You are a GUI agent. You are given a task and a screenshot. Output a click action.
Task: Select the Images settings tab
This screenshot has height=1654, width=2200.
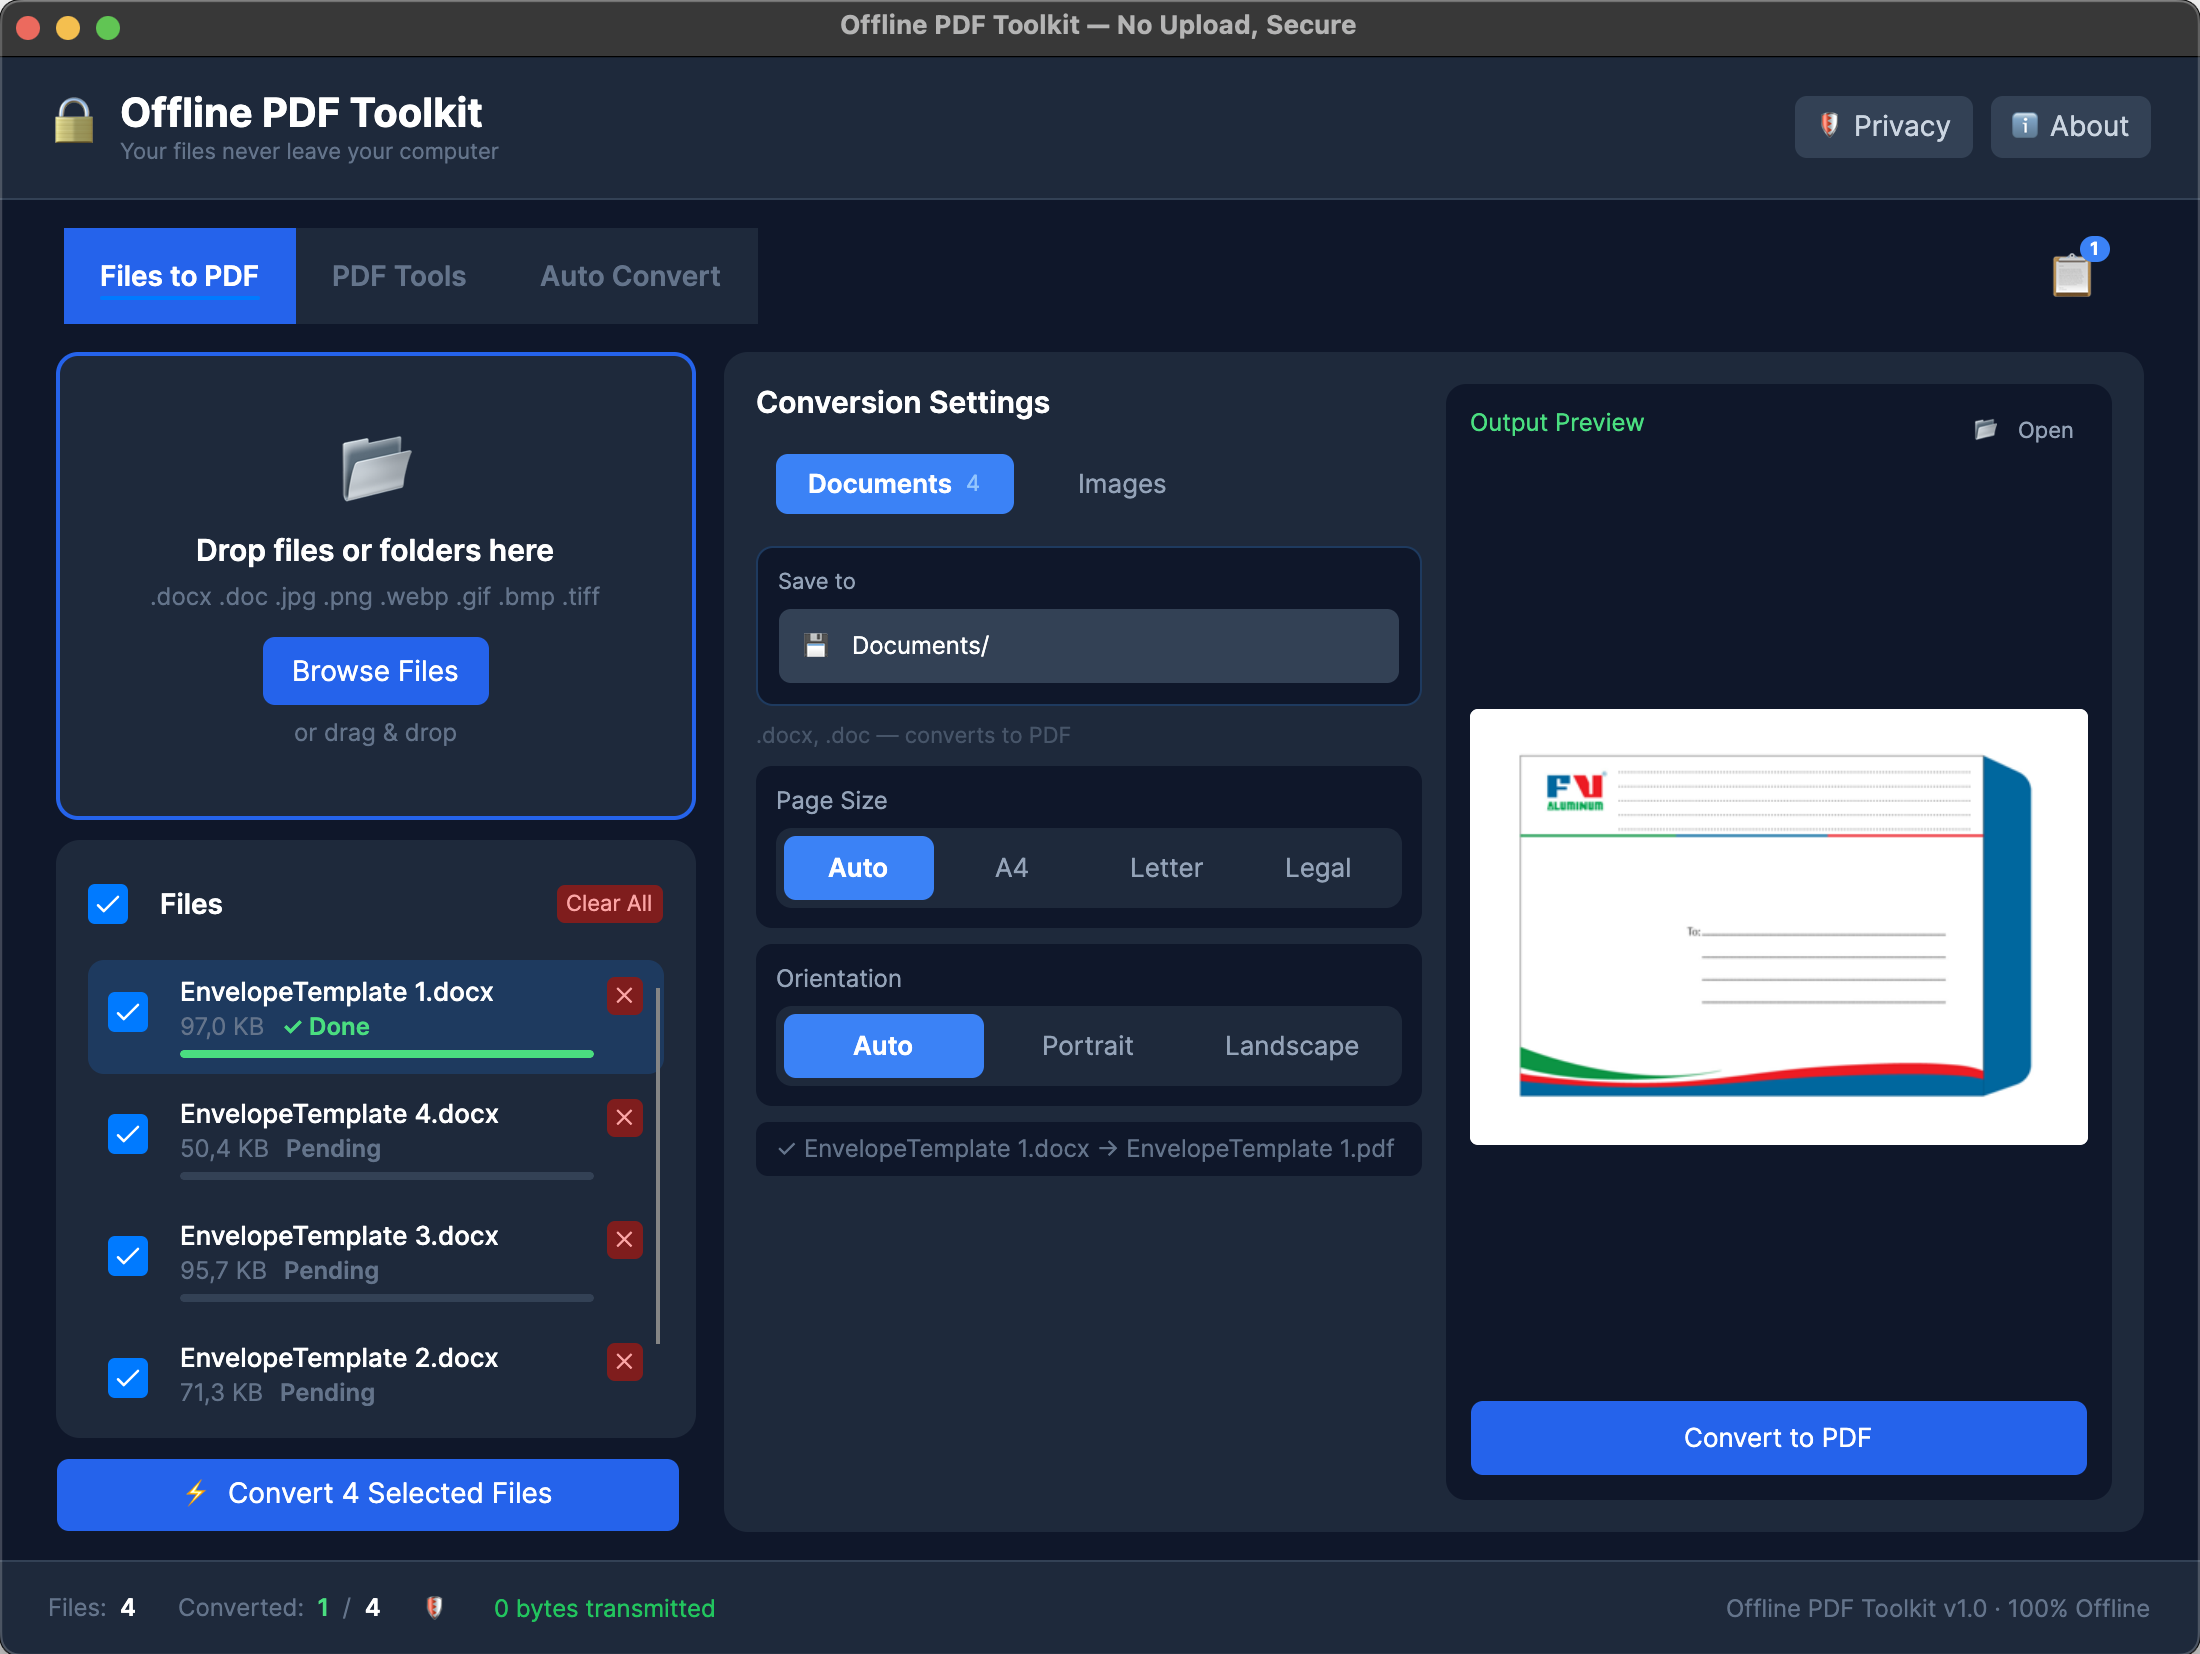coord(1121,484)
